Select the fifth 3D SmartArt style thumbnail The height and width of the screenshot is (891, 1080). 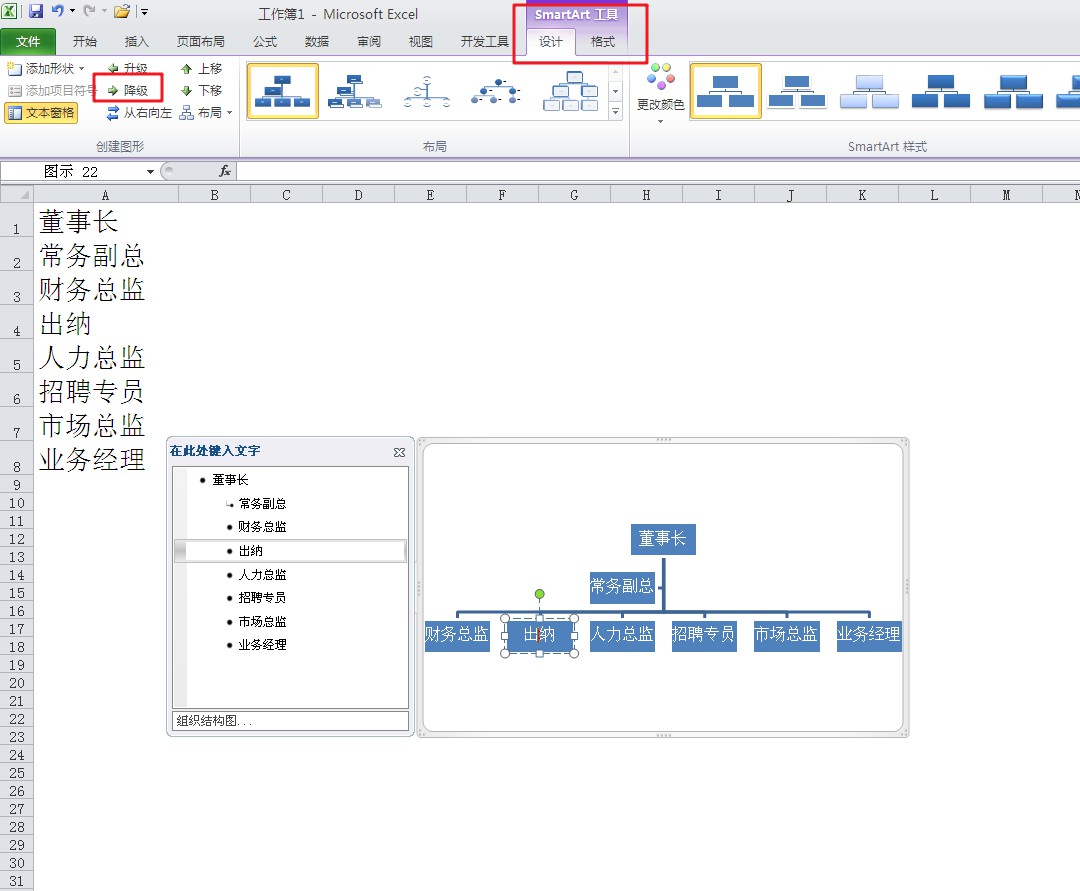coord(1013,91)
